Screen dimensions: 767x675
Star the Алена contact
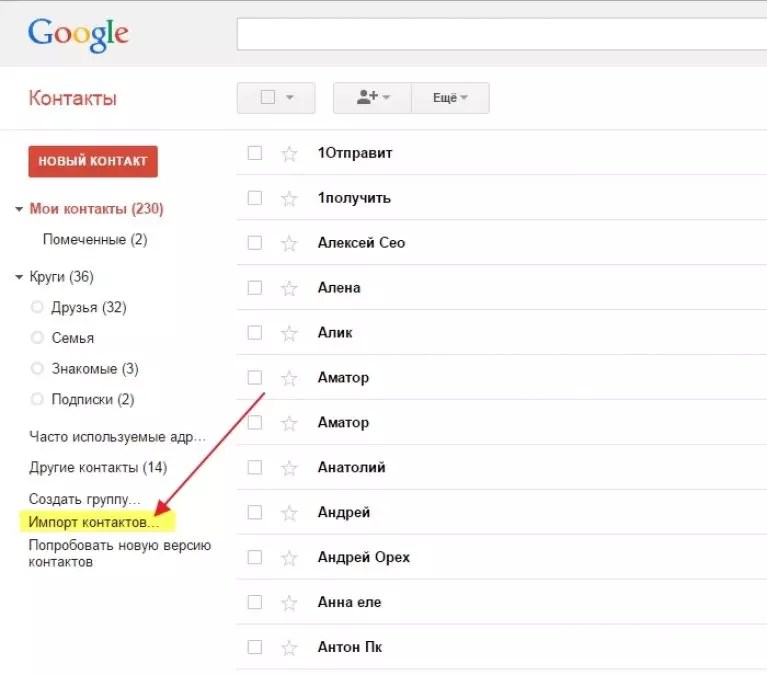point(289,288)
